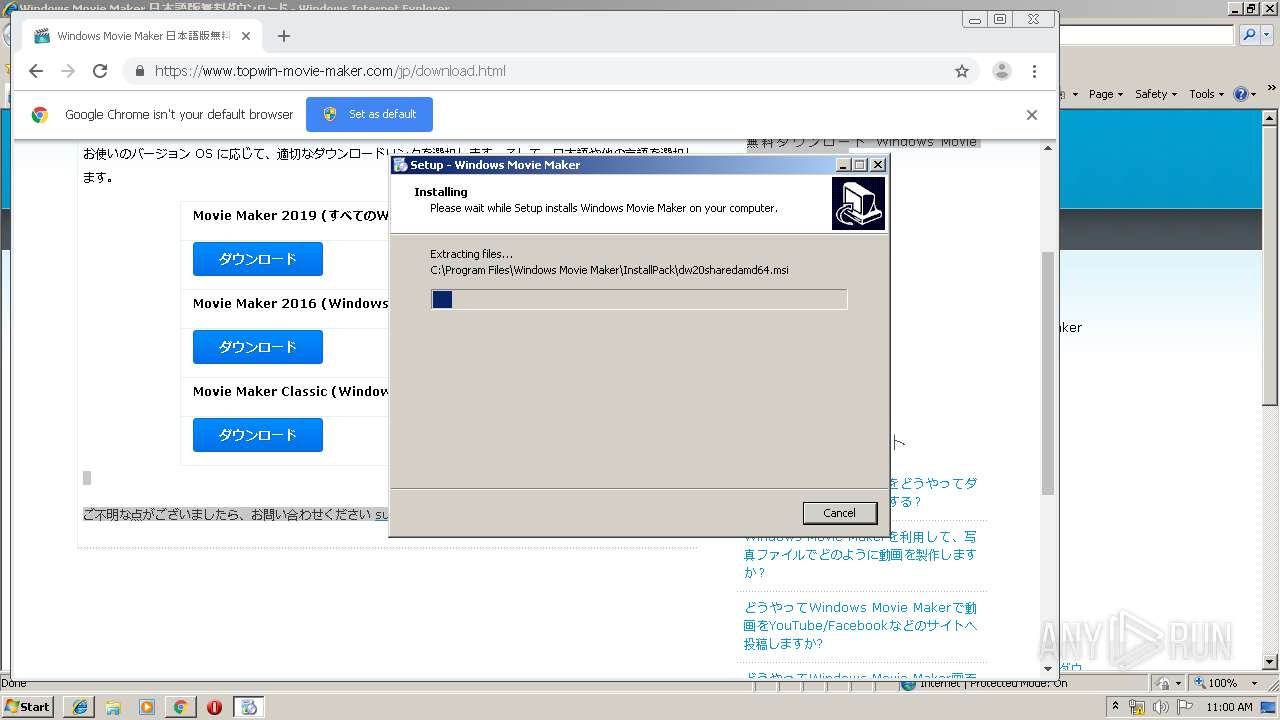1280x720 pixels.
Task: Launch Windows Media Player from taskbar
Action: (147, 707)
